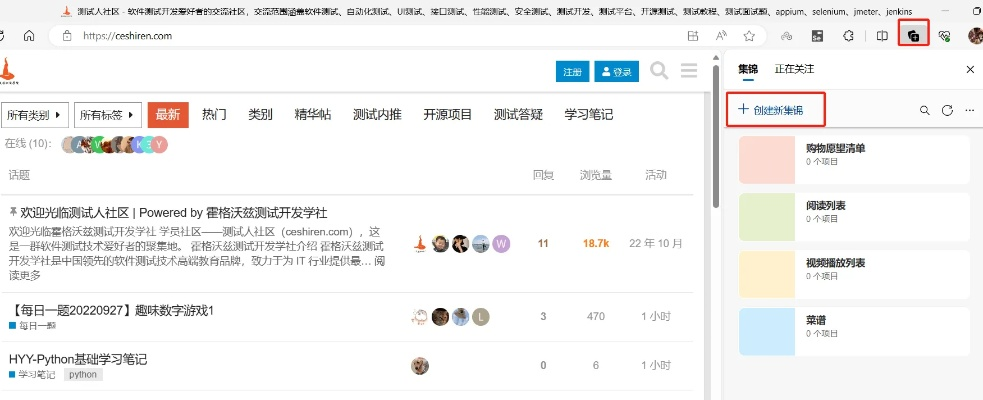983x400 pixels.
Task: Open the 所有类别 dropdown
Action: coord(34,115)
